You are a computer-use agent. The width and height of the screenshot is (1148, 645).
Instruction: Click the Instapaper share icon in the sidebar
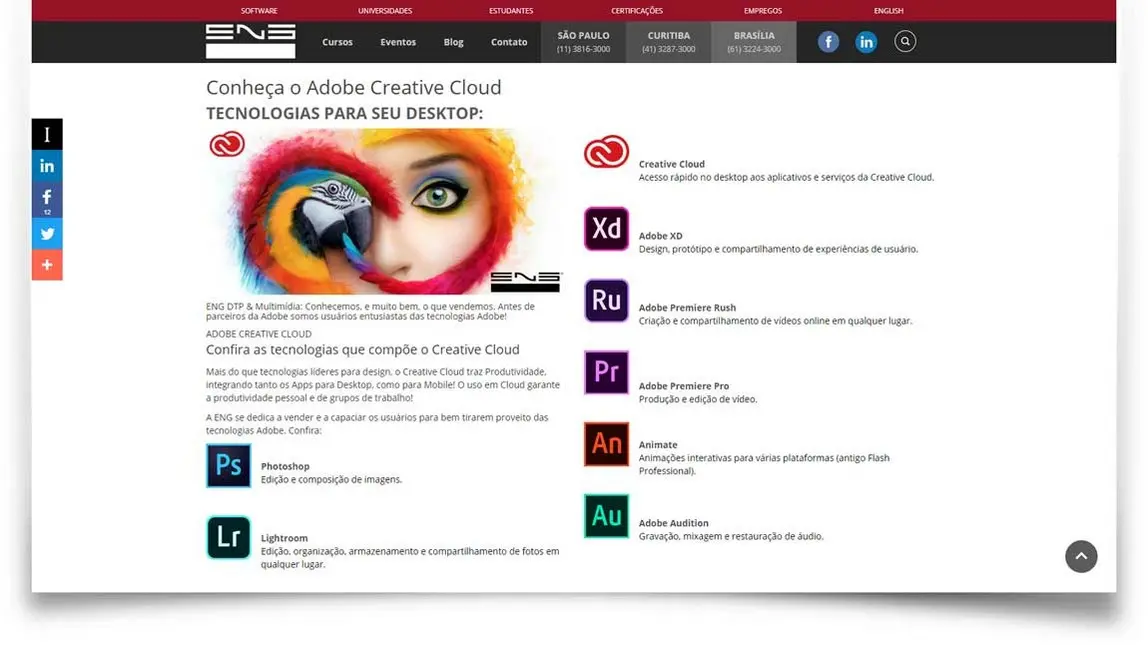[47, 134]
